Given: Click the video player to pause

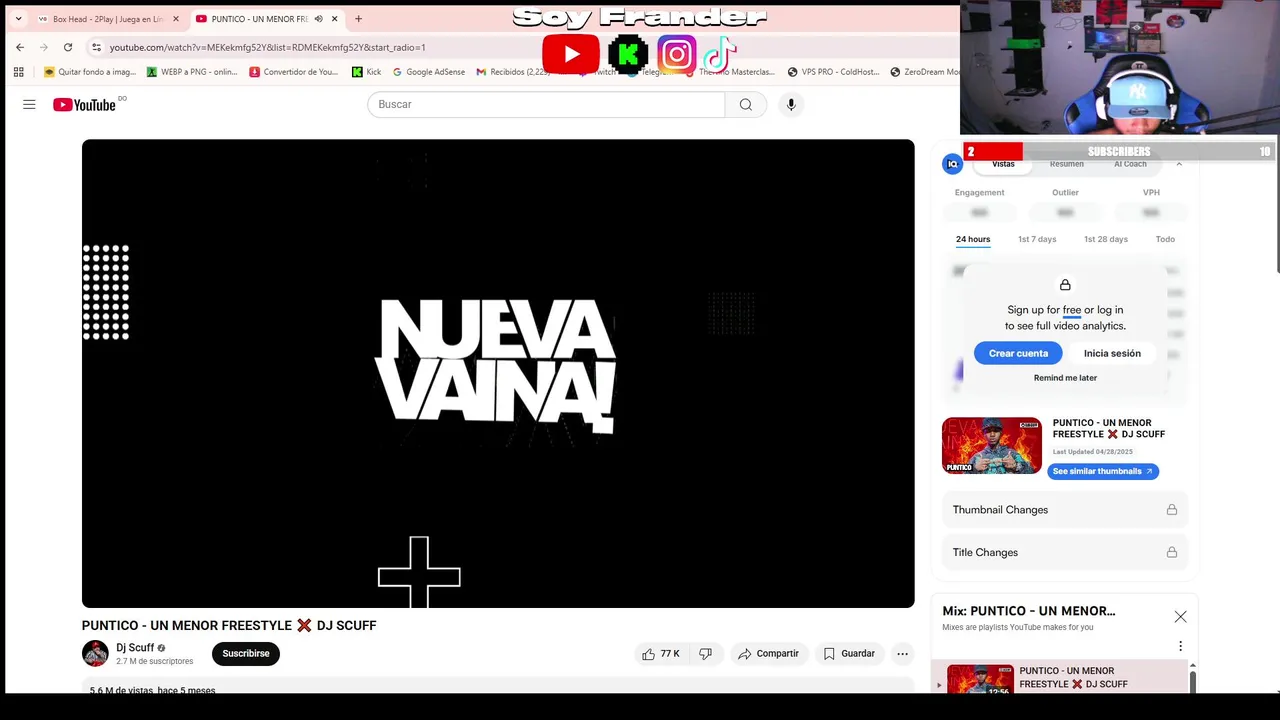Looking at the screenshot, I should pyautogui.click(x=498, y=373).
